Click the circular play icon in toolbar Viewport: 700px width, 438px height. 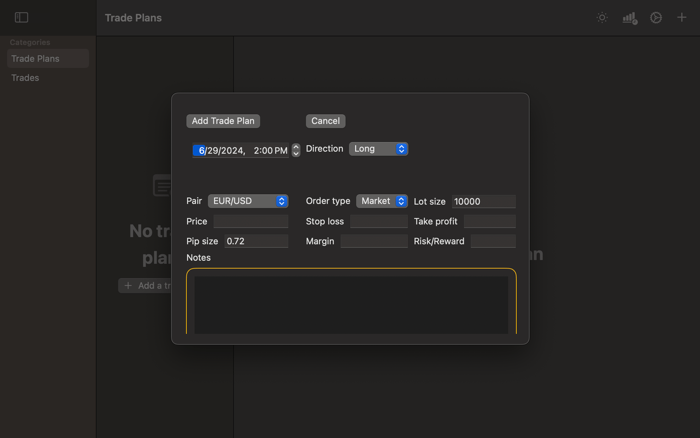[x=655, y=17]
